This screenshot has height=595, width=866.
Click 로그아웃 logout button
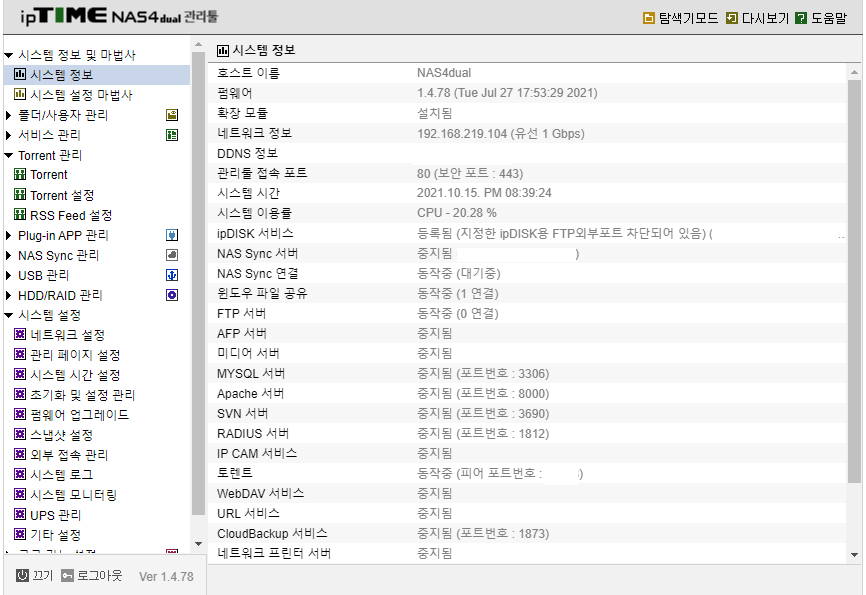(92, 575)
